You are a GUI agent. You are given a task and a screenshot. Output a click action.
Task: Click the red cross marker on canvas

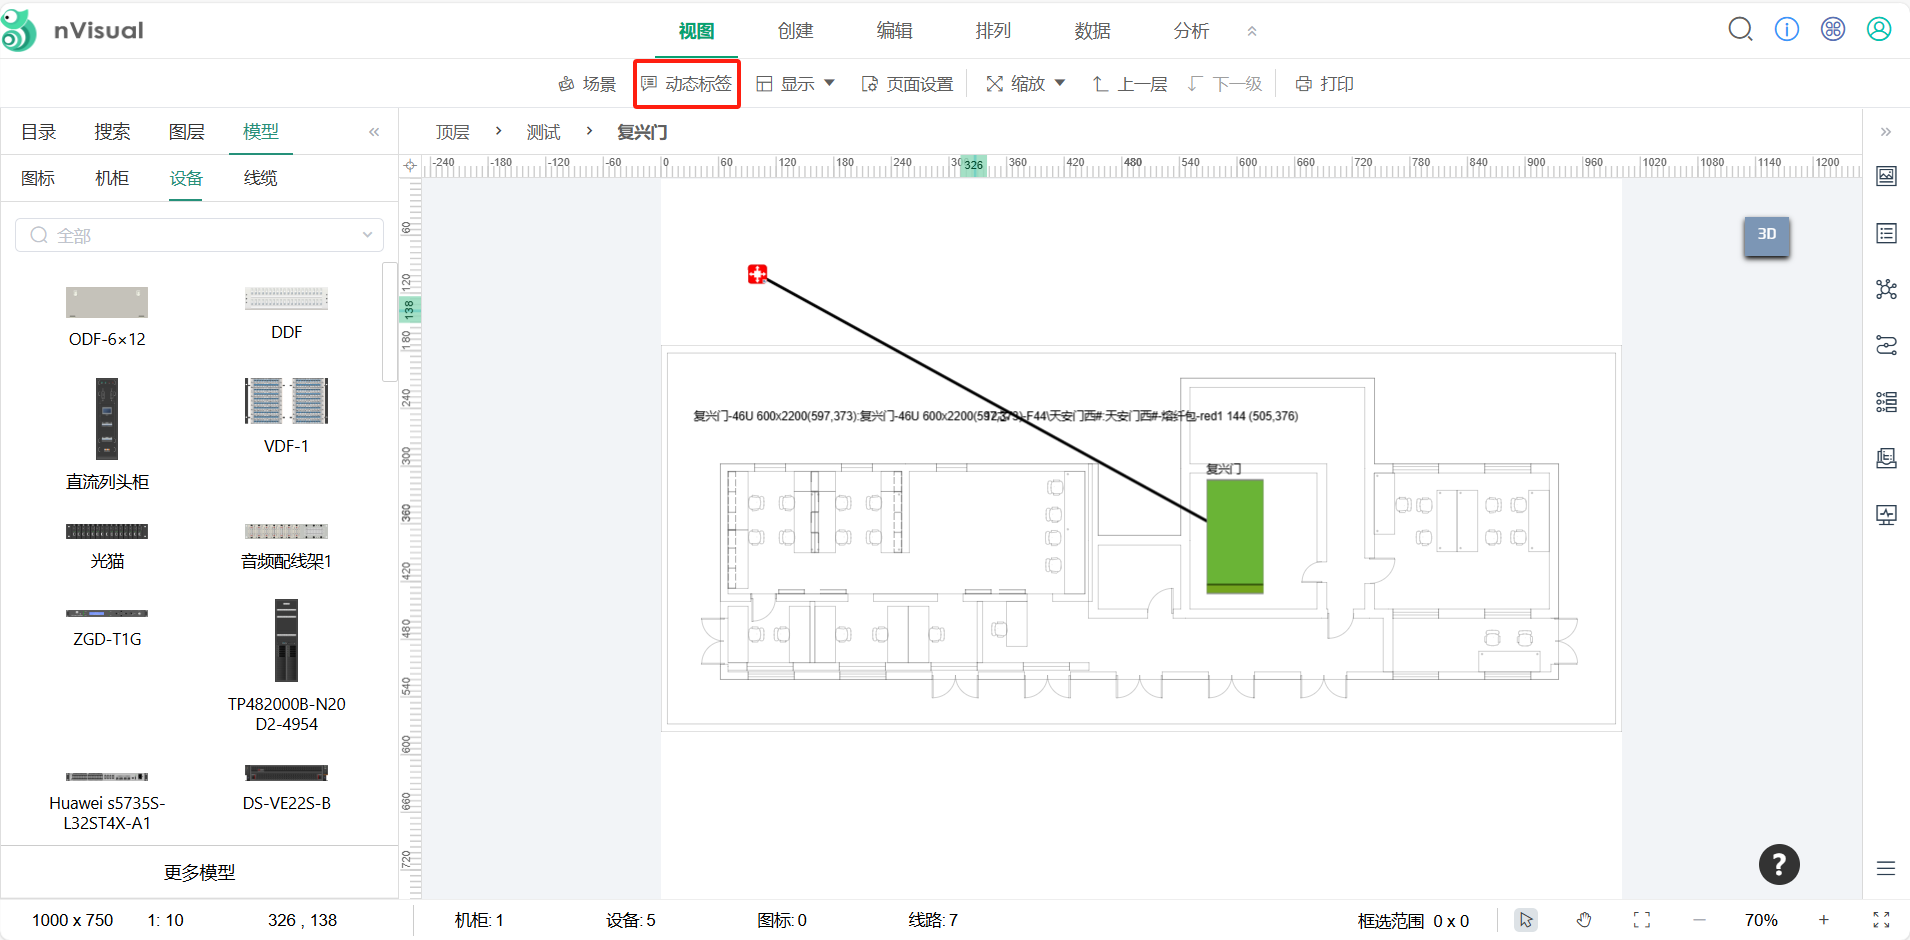click(x=757, y=274)
